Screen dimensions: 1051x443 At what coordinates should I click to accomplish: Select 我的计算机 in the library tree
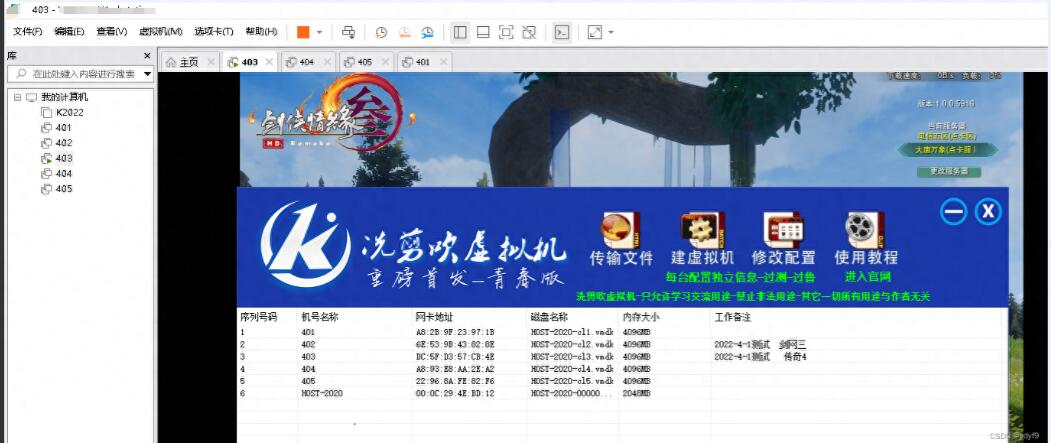click(64, 97)
